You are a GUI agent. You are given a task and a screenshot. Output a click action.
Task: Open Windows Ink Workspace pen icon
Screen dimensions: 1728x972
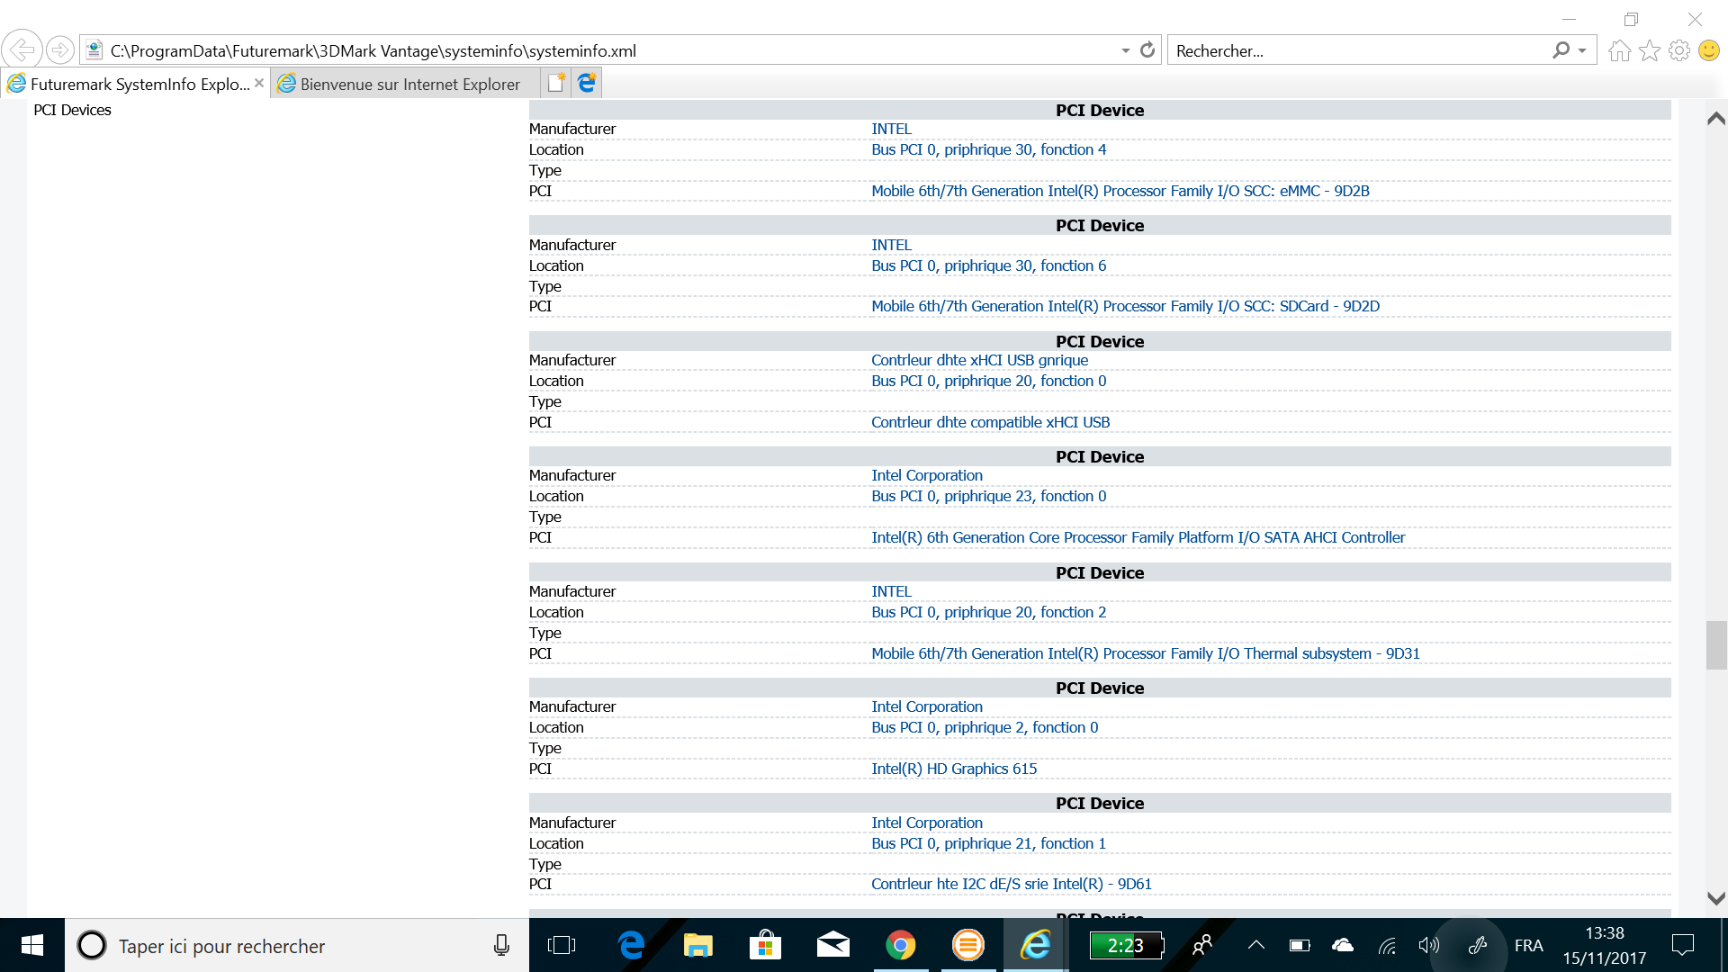point(1477,945)
